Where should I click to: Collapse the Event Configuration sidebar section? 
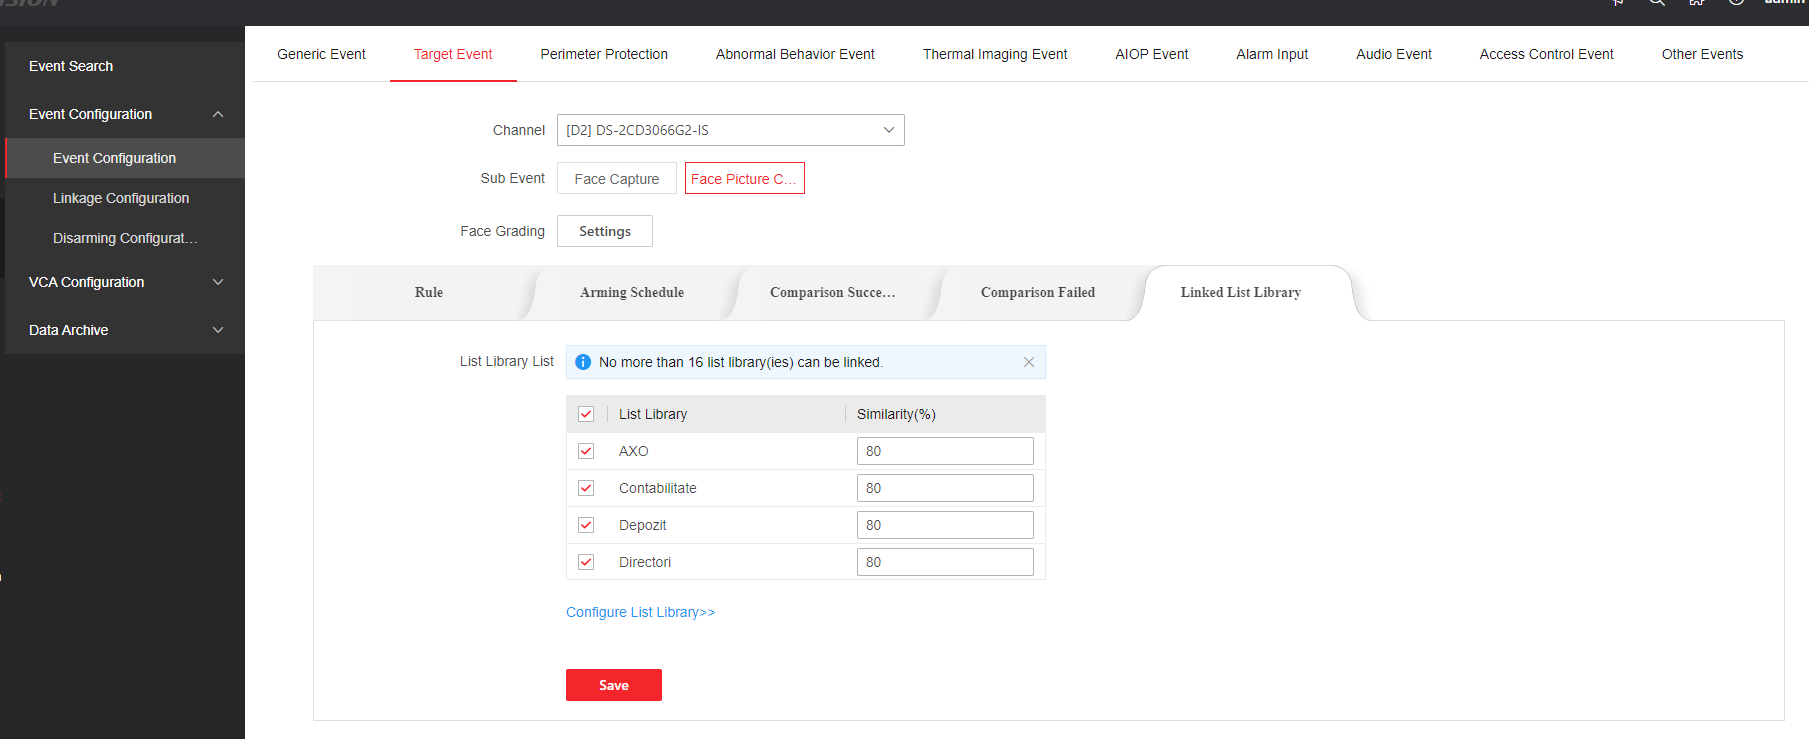[218, 114]
